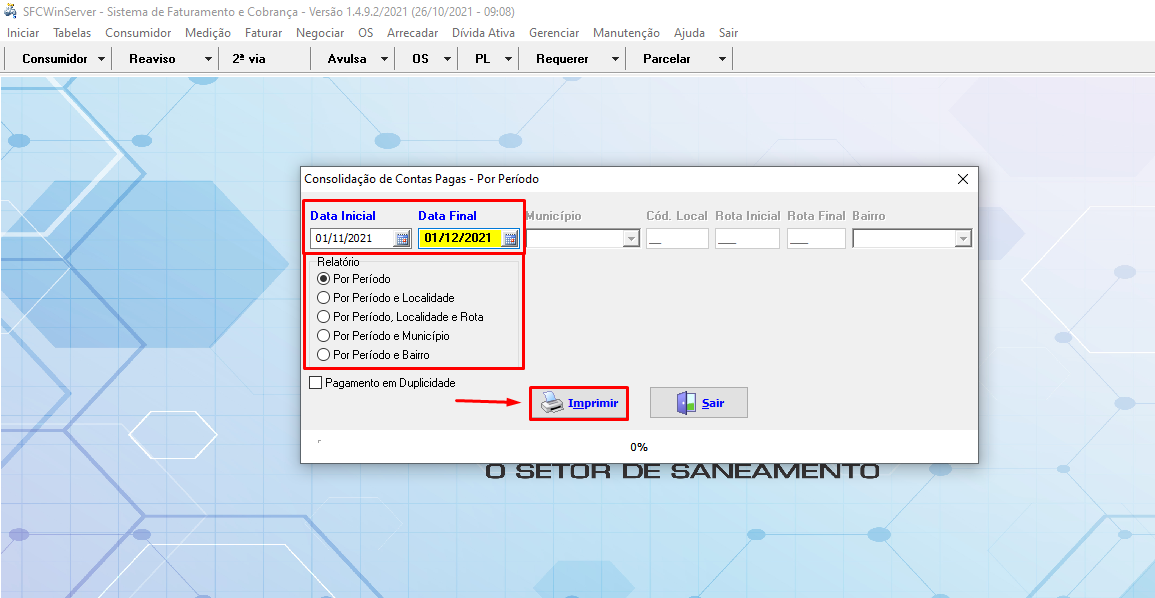Open the Dívida Ativa menu

483,33
